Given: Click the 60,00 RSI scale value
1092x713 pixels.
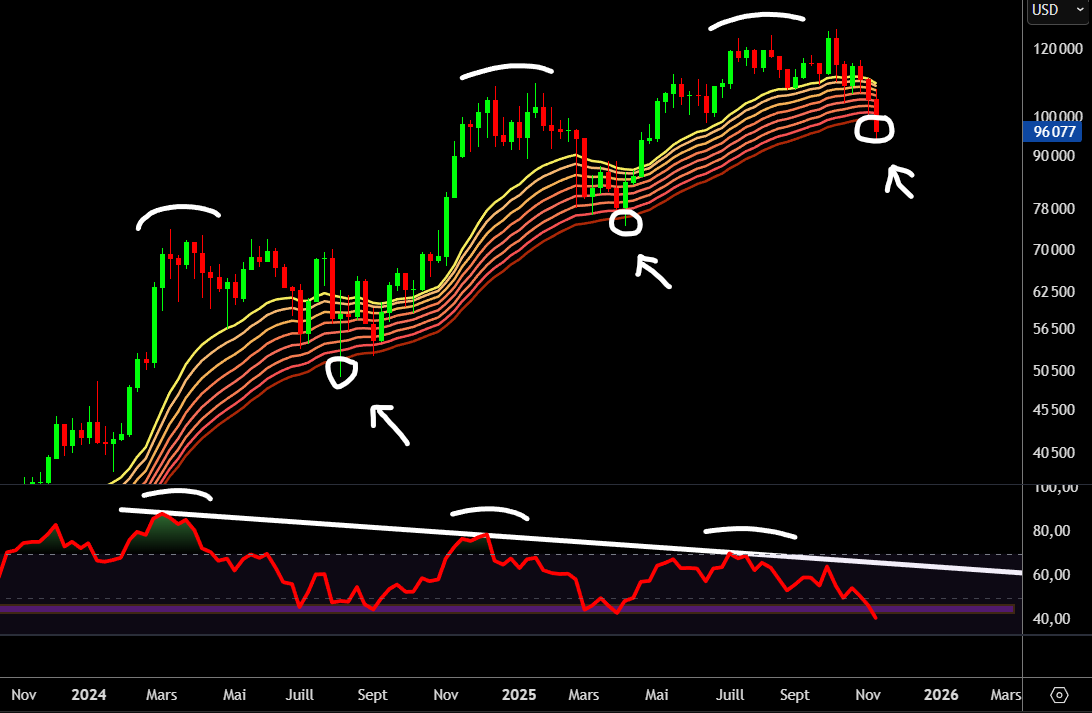Looking at the screenshot, I should [x=1051, y=574].
